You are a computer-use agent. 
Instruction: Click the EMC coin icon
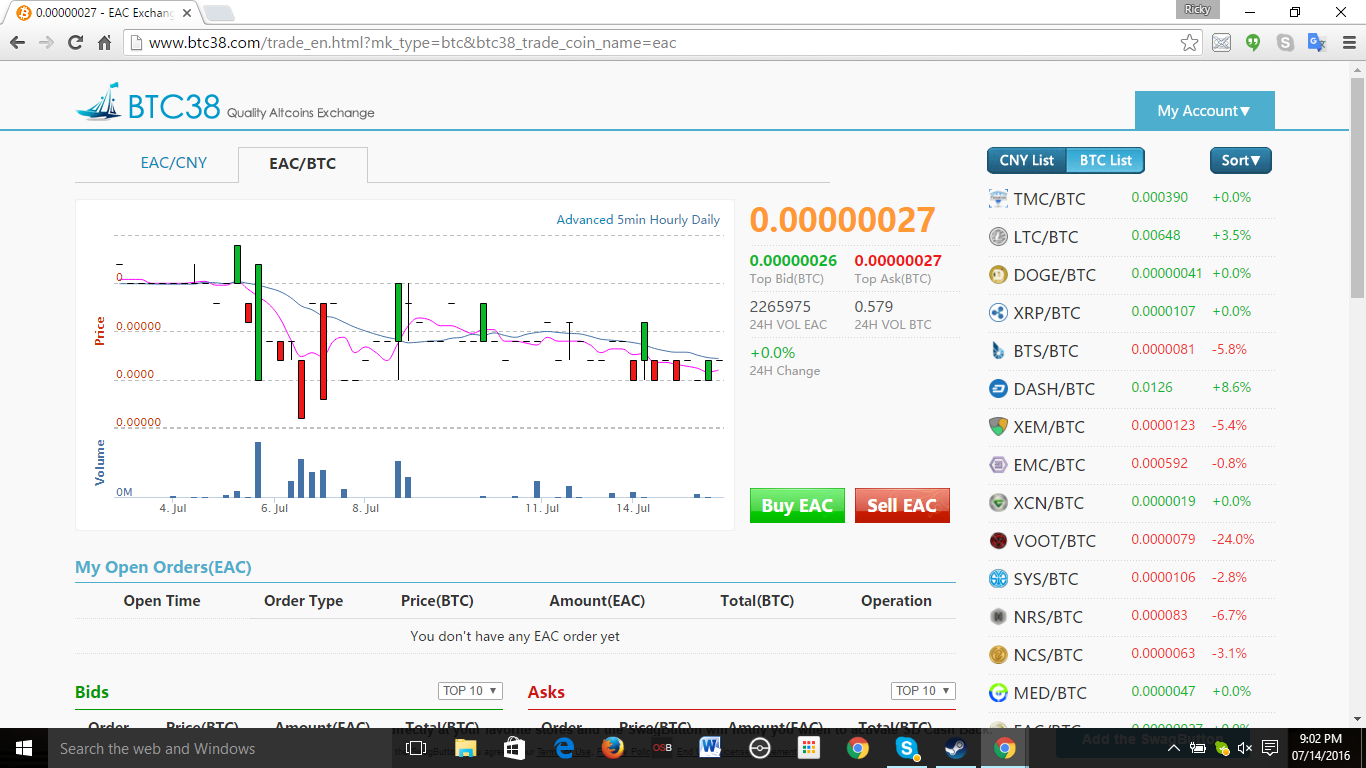pos(998,464)
